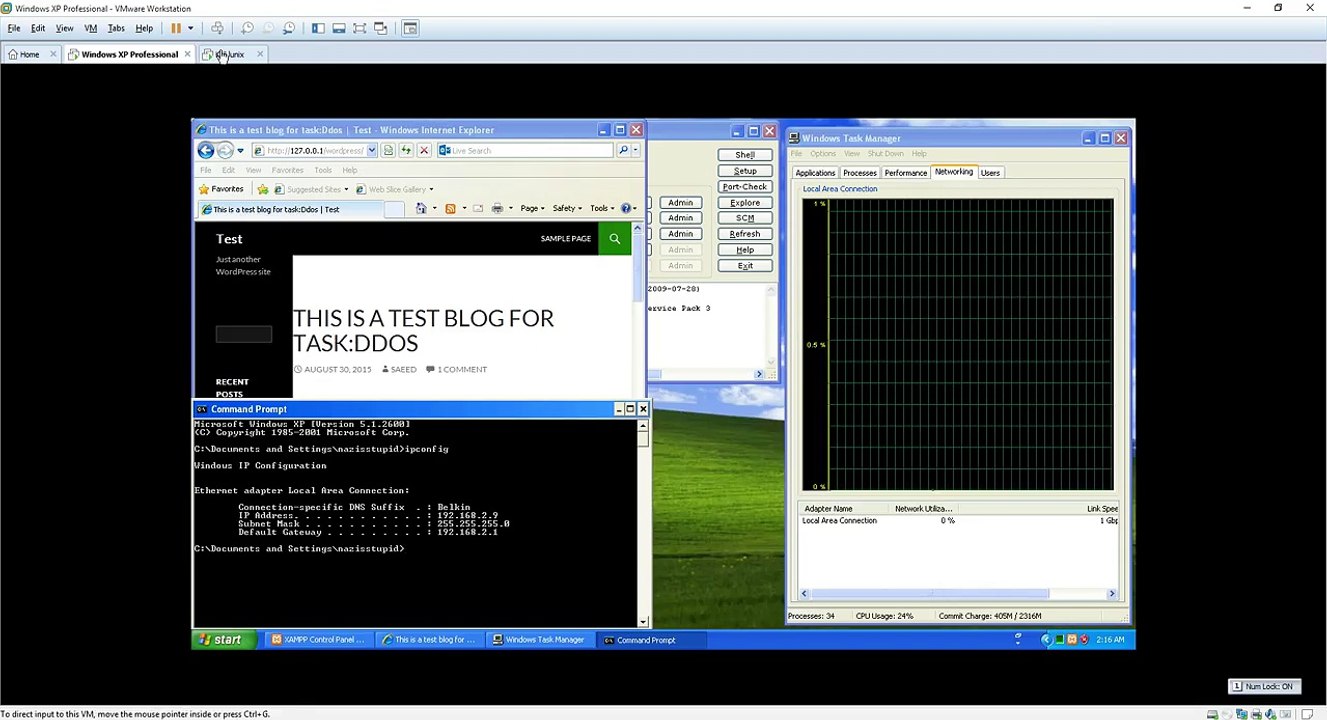
Task: Open VMware Tabs menu
Action: tap(116, 28)
